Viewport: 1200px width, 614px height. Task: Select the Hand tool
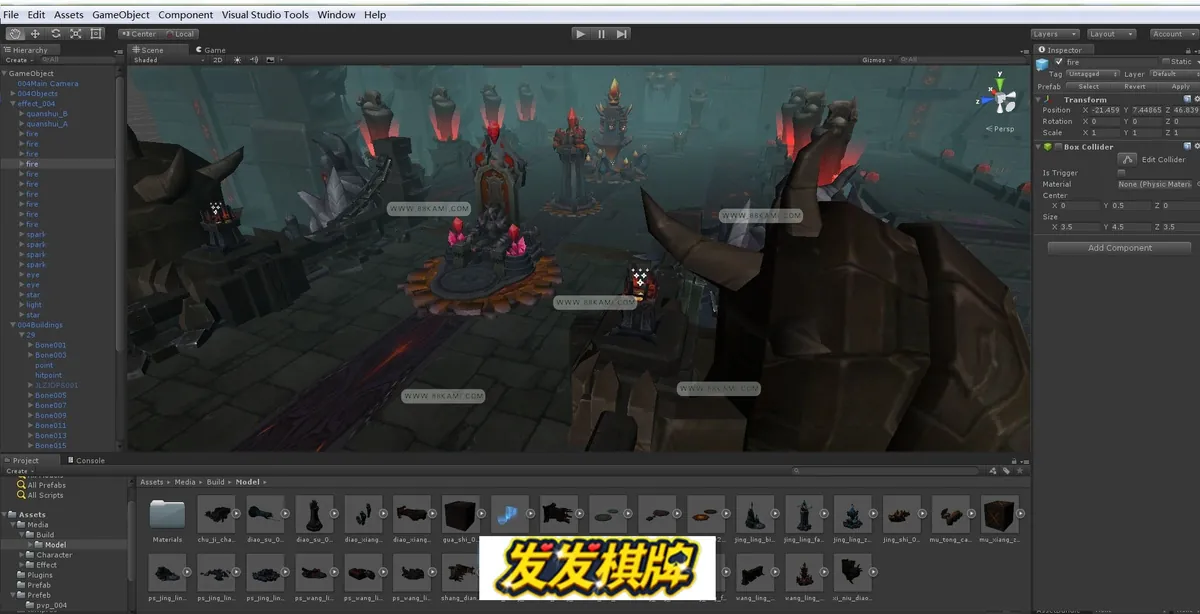(x=15, y=33)
